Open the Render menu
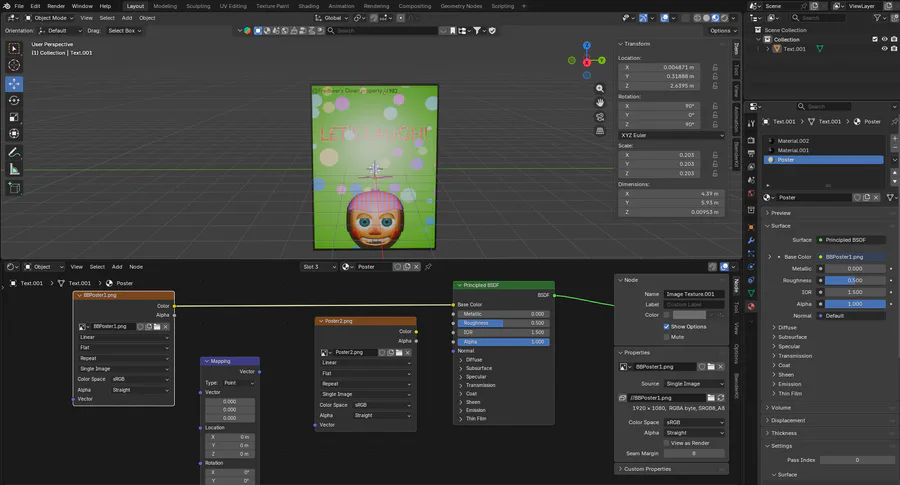Image resolution: width=900 pixels, height=485 pixels. 56,6
